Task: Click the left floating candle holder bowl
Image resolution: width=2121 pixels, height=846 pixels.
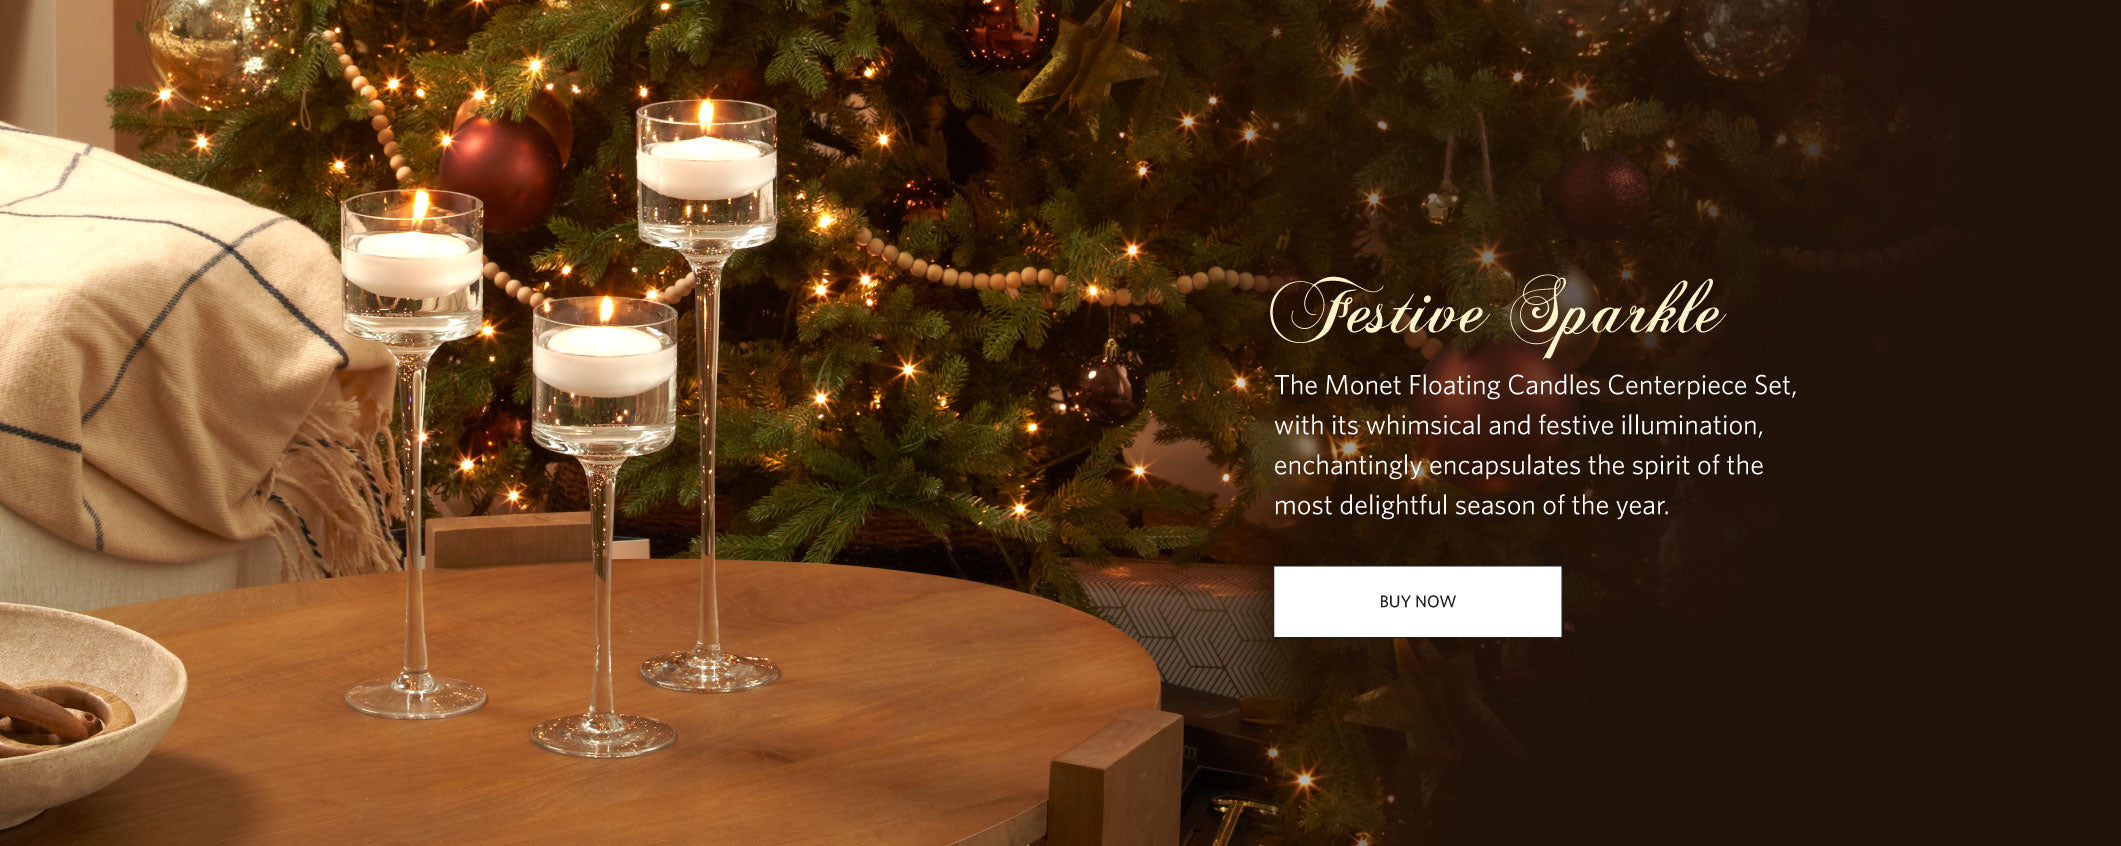Action: [412, 267]
